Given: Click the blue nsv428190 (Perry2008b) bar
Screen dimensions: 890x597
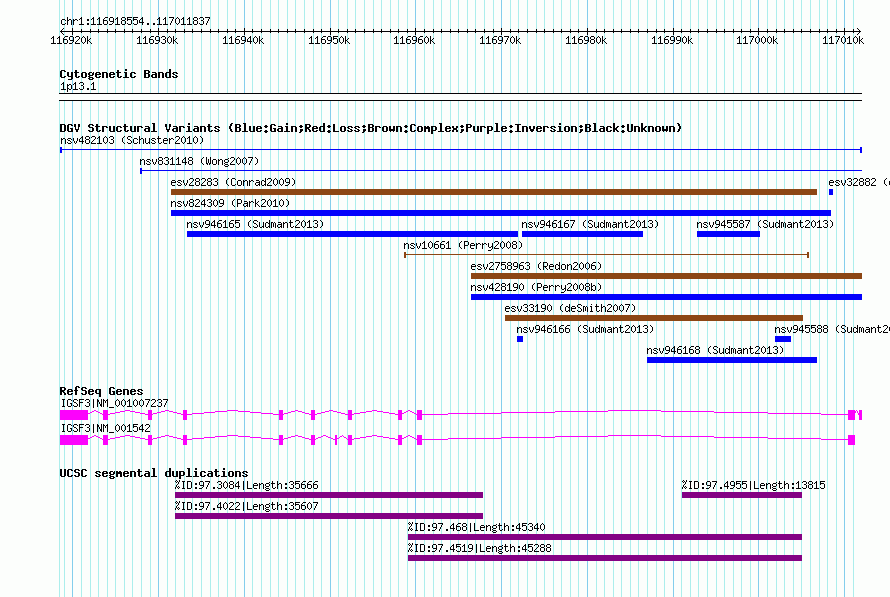Looking at the screenshot, I should coord(666,297).
